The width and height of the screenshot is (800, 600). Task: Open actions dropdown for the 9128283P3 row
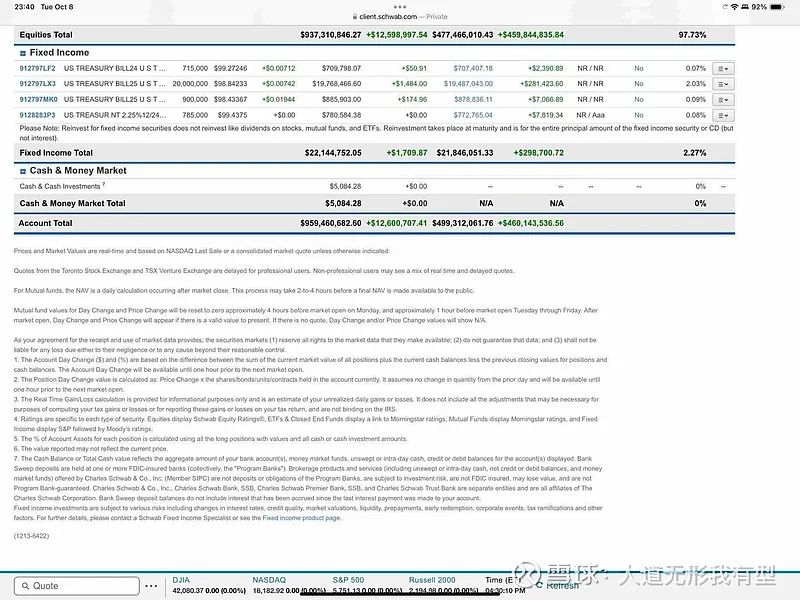click(723, 115)
